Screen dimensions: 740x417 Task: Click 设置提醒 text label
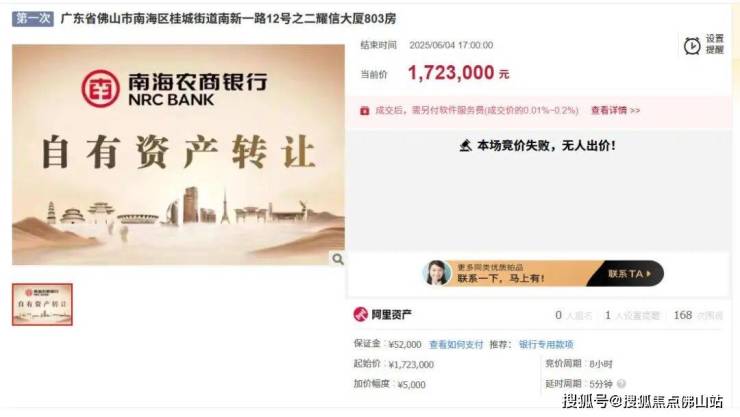[x=715, y=44]
